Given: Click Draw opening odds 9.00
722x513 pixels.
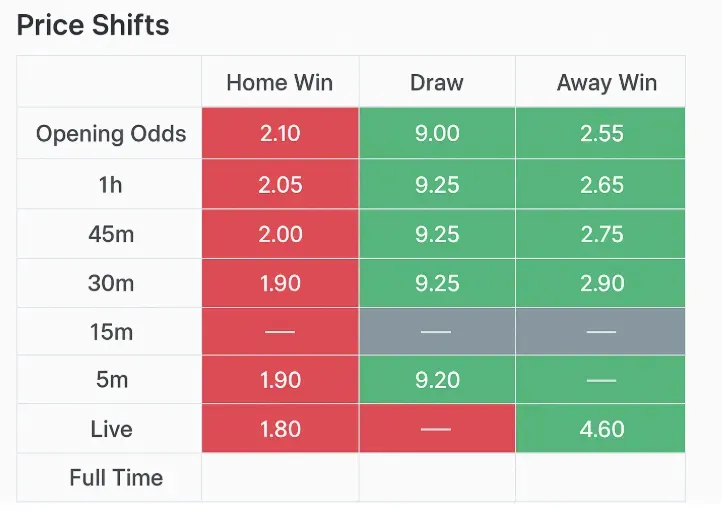Looking at the screenshot, I should [x=437, y=133].
